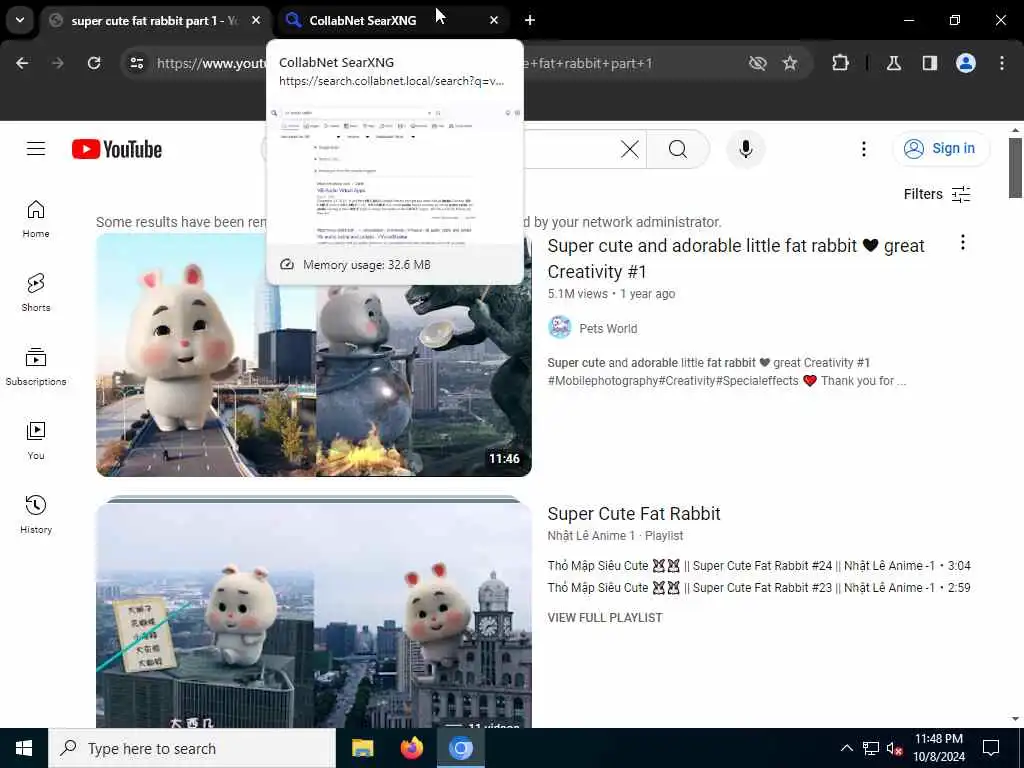Go to the YouTube logo homepage
1024x768 pixels.
(x=117, y=149)
